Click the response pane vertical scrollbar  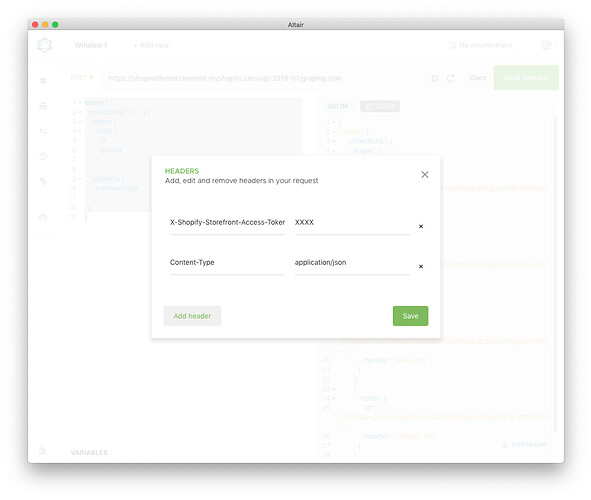tap(554, 274)
